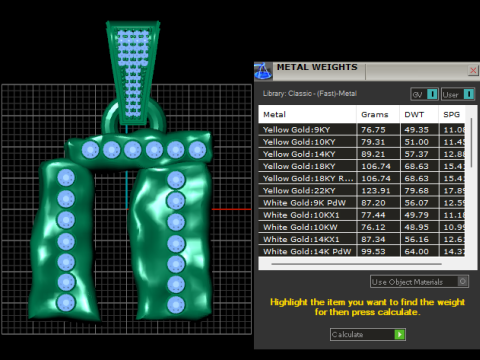This screenshot has width=480, height=360.
Task: Click the Metal Weights flask icon
Action: point(263,71)
